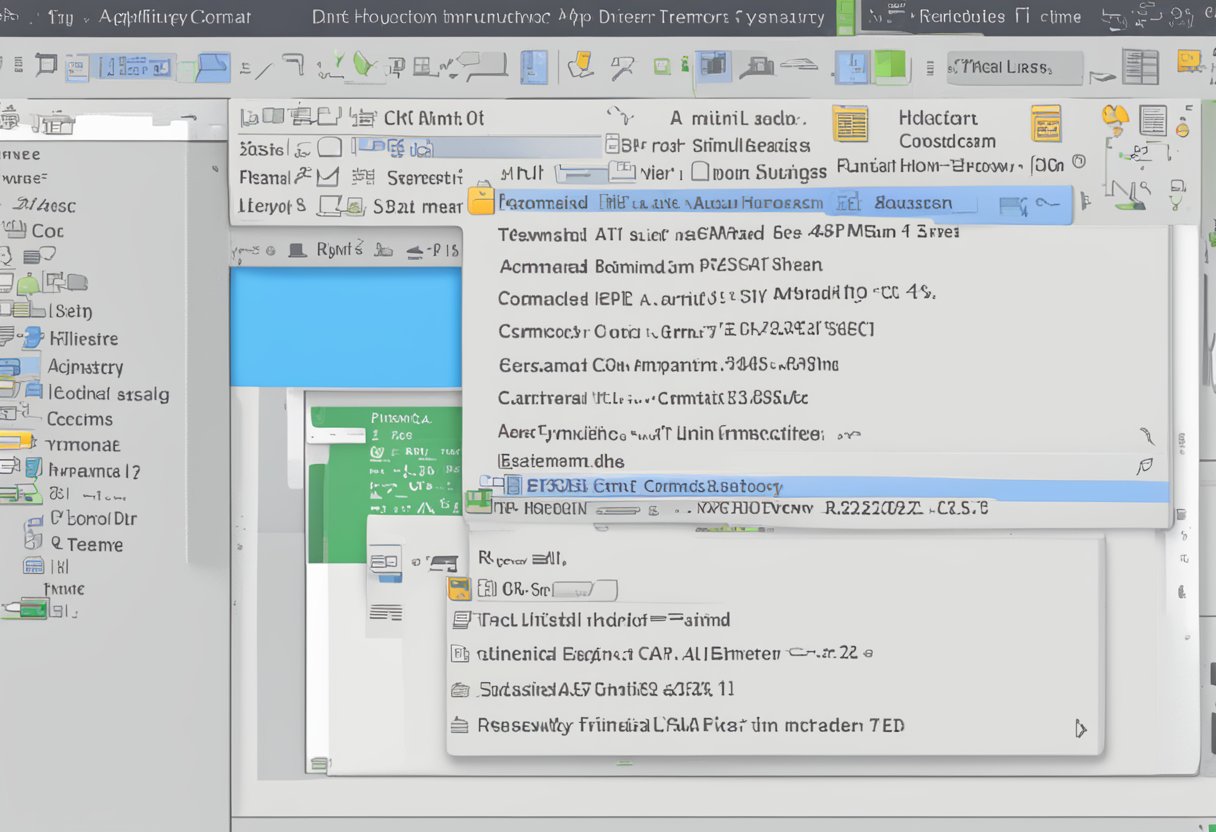Click the yellow folder icon beside Feromnaird
This screenshot has width=1216, height=832.
coord(481,201)
